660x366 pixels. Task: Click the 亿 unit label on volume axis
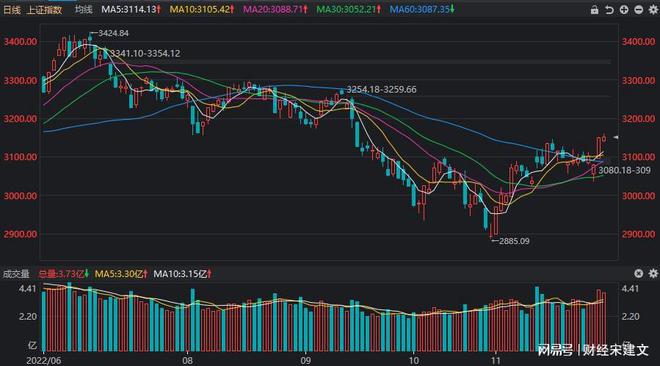coord(32,345)
